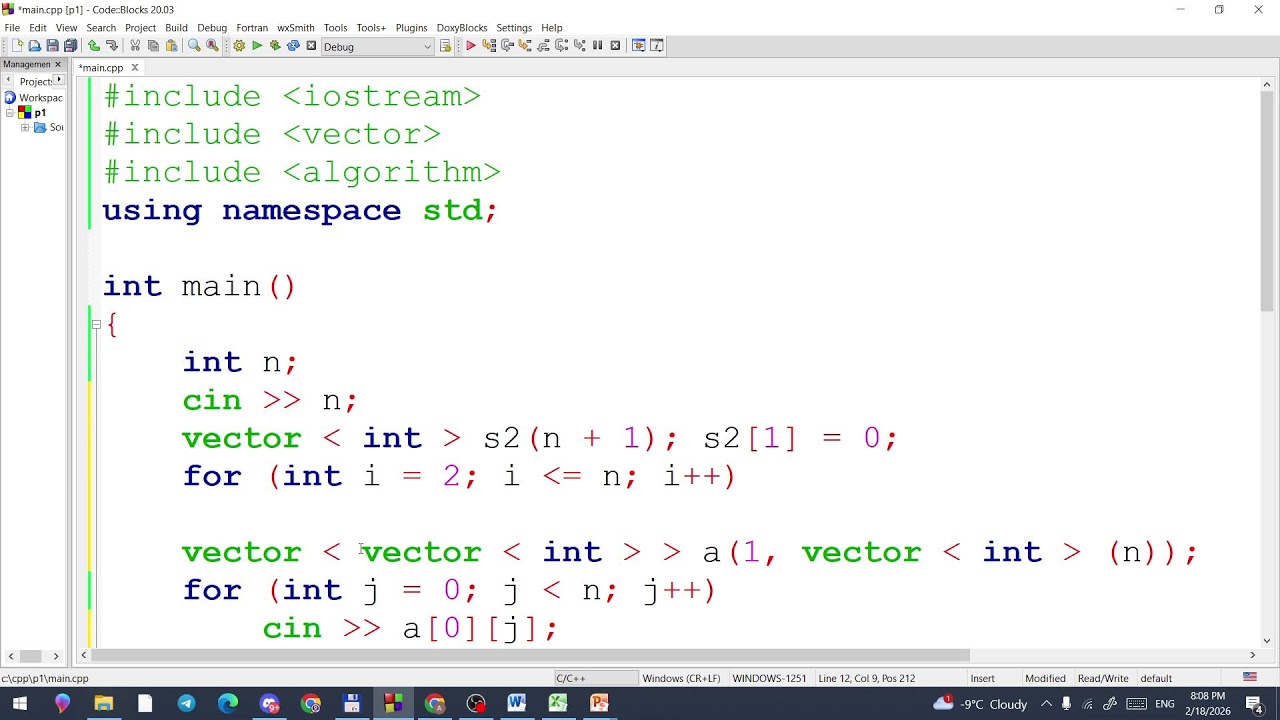Open the File menu

pos(12,27)
